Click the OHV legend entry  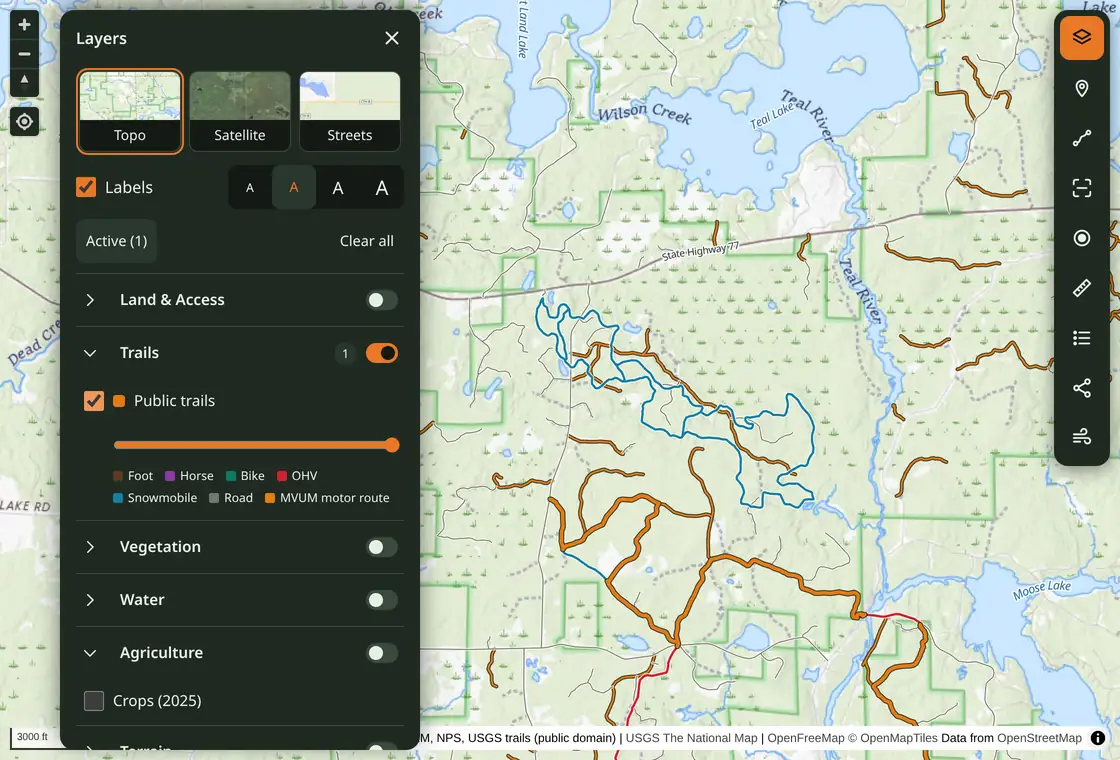point(297,476)
